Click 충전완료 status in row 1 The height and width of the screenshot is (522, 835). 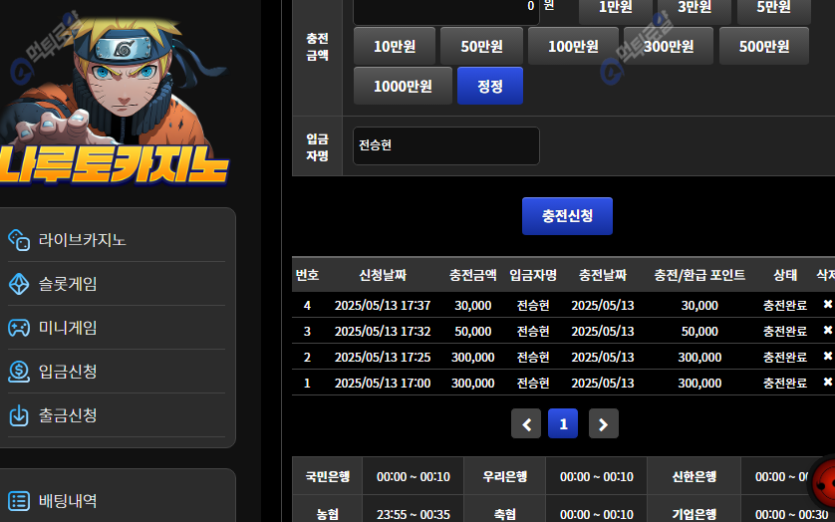[785, 383]
